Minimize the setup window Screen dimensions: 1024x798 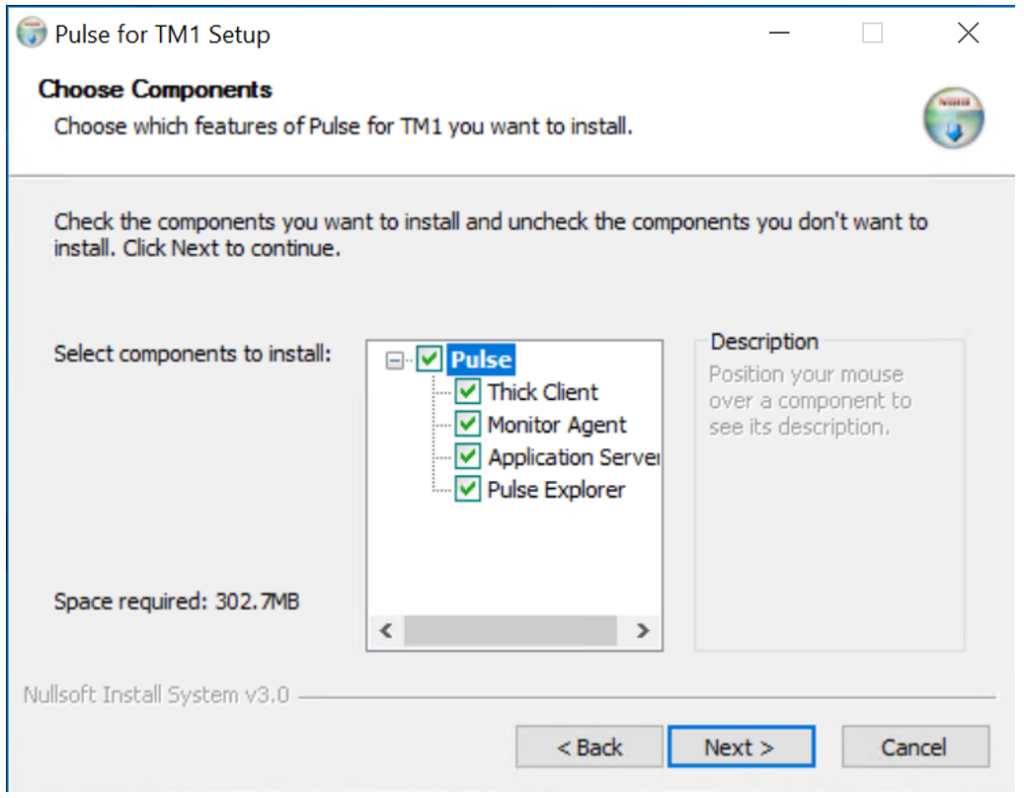pos(780,34)
